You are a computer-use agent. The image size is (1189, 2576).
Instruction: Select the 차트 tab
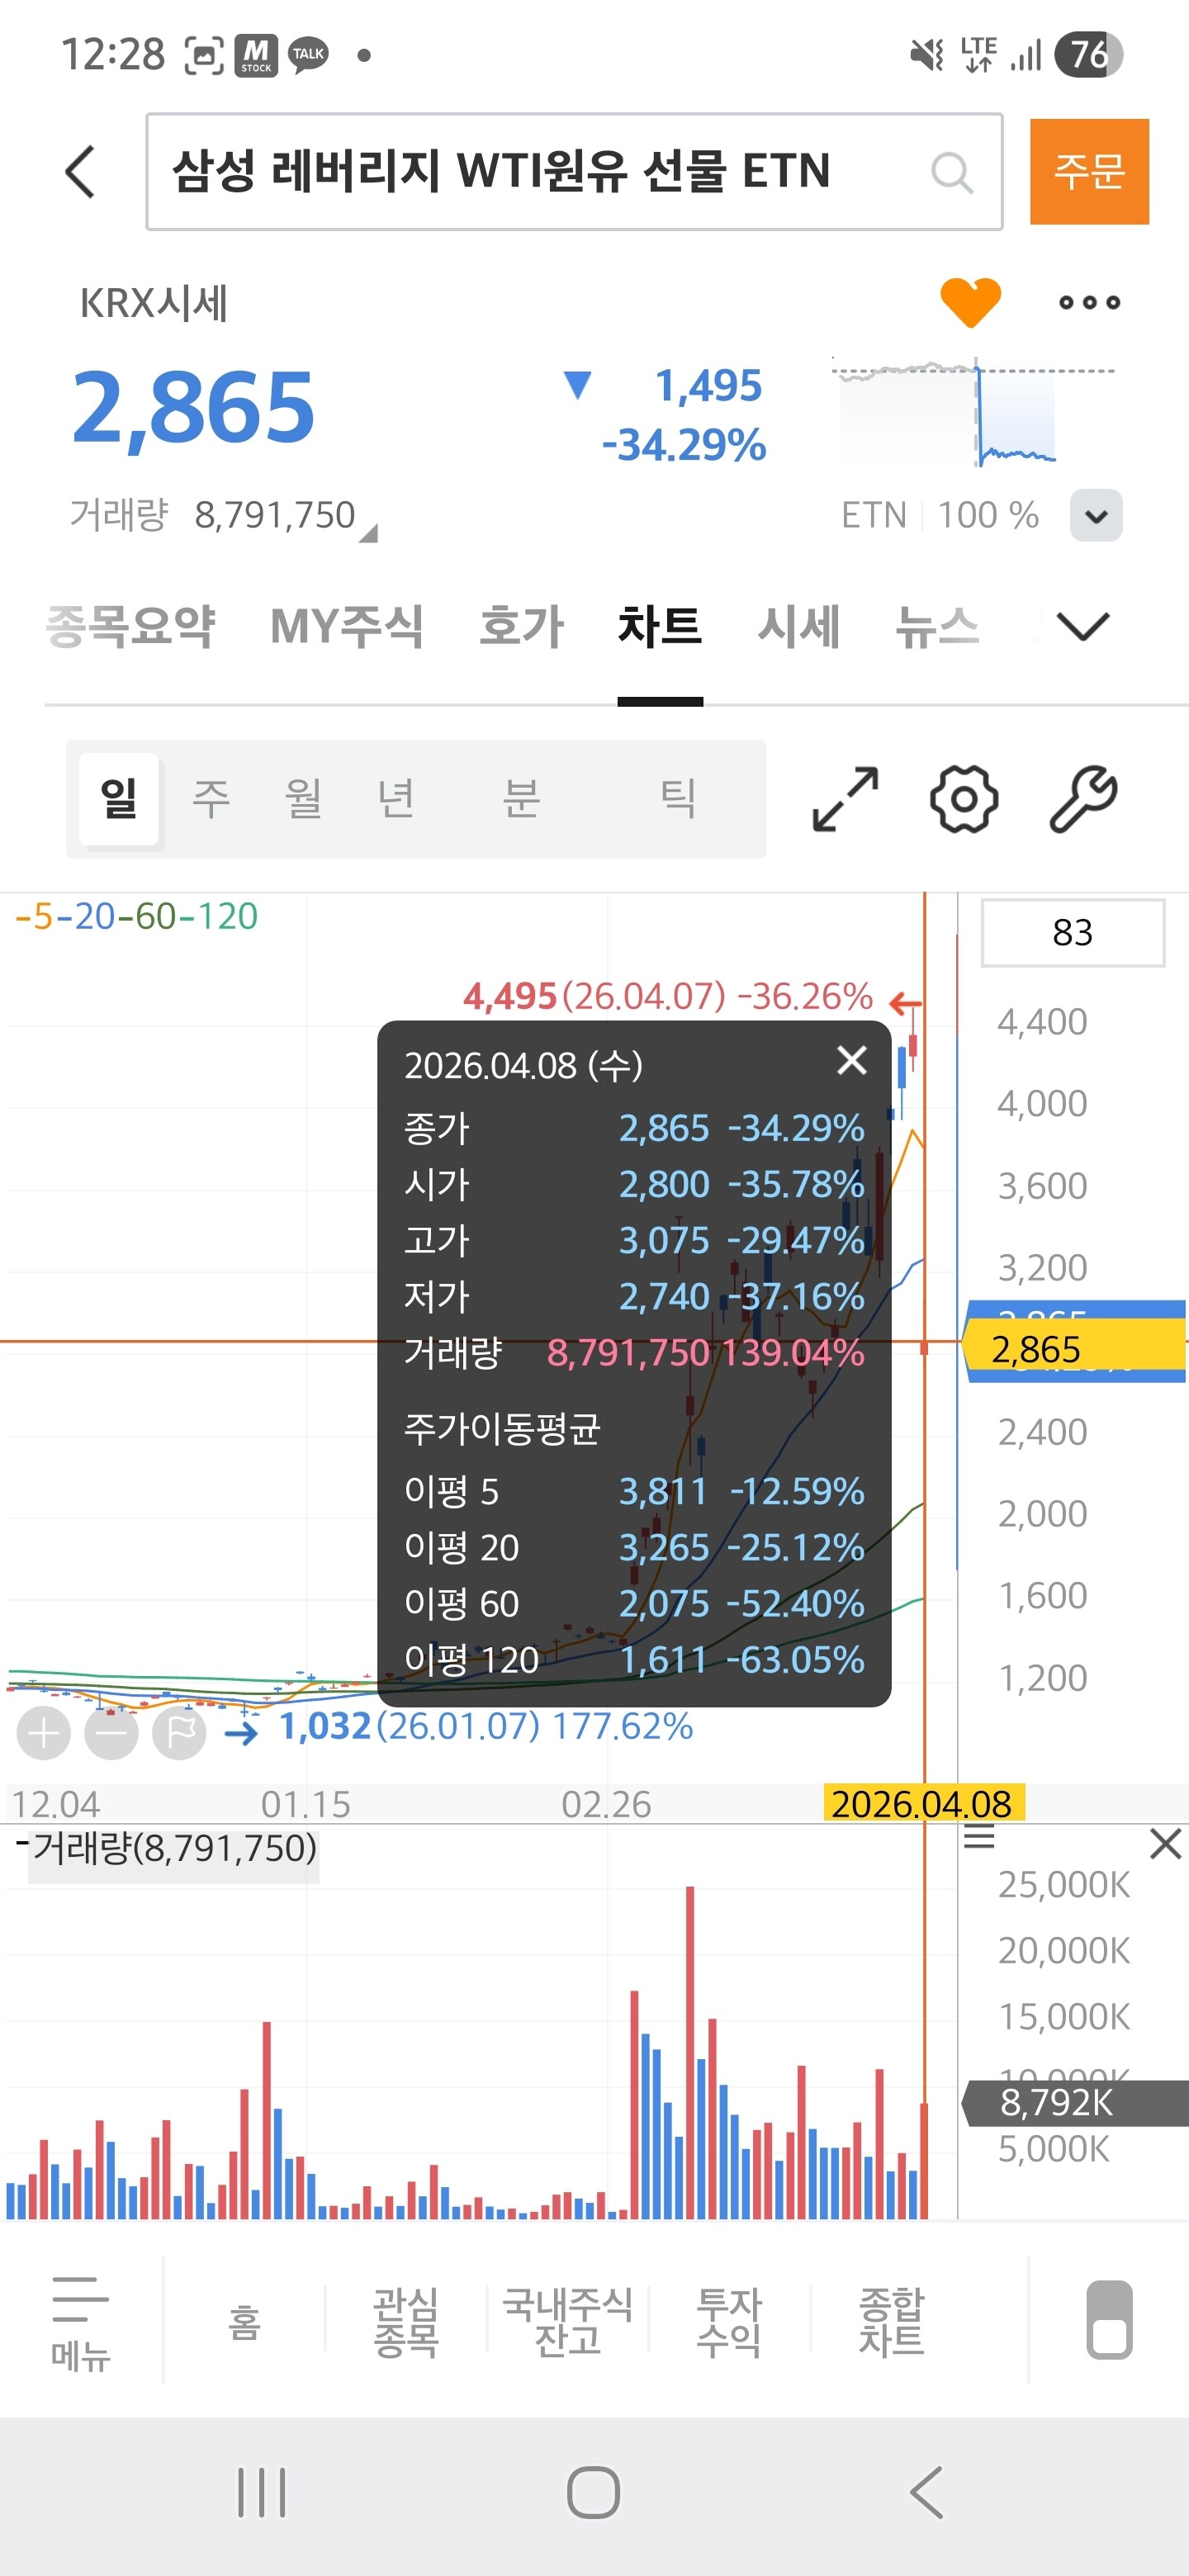point(660,627)
